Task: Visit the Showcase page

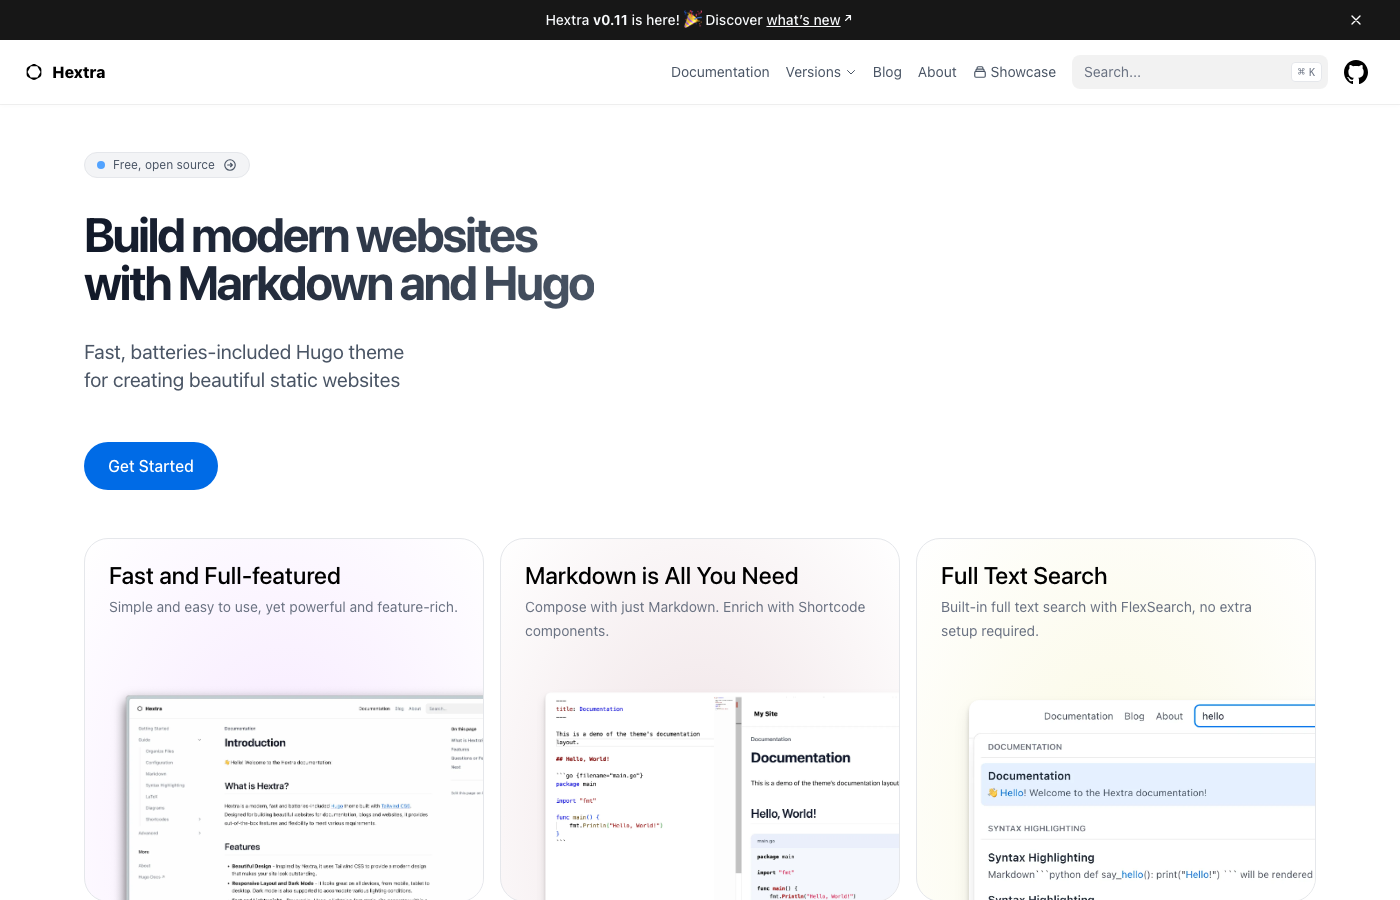Action: pos(1022,72)
